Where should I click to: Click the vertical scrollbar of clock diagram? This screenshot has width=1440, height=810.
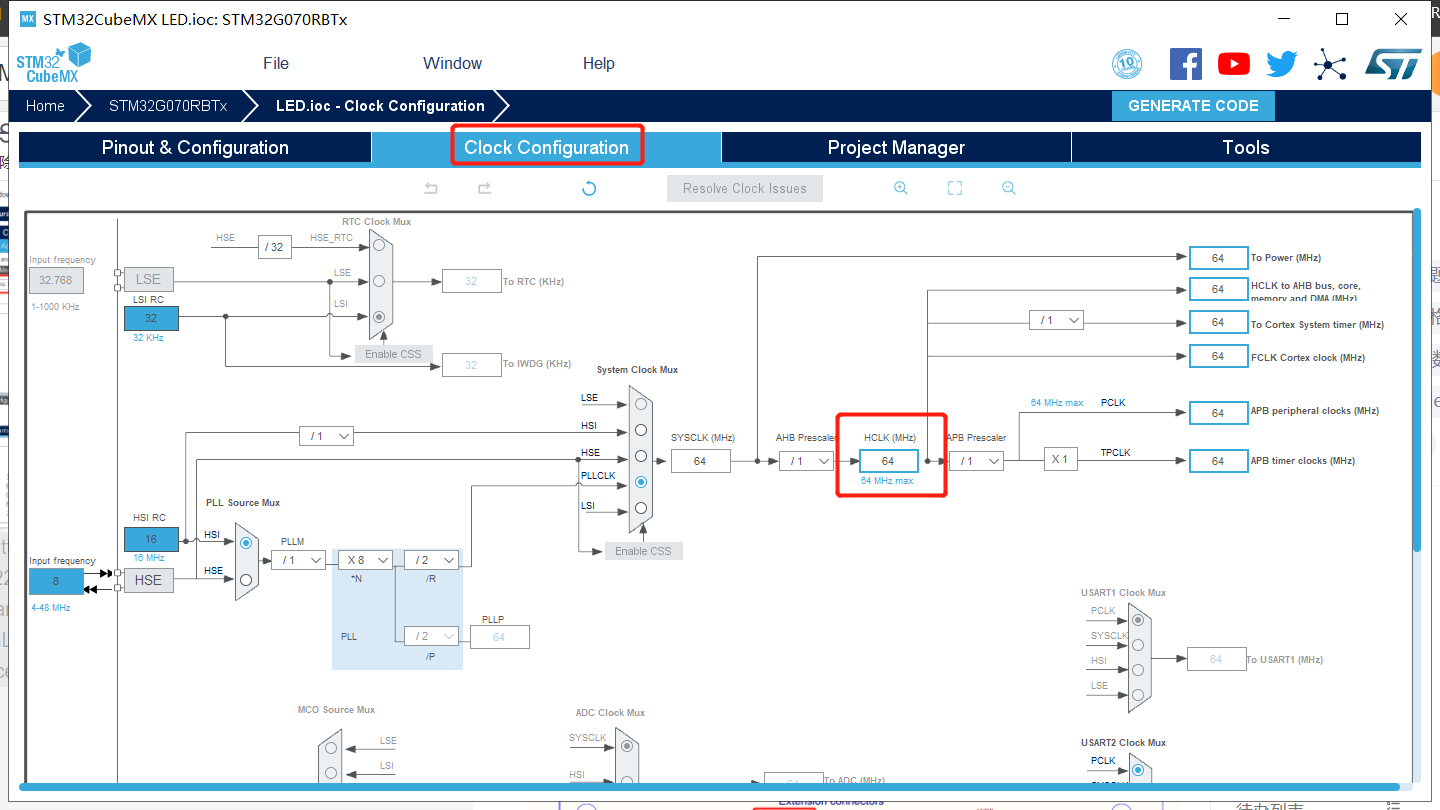1416,380
